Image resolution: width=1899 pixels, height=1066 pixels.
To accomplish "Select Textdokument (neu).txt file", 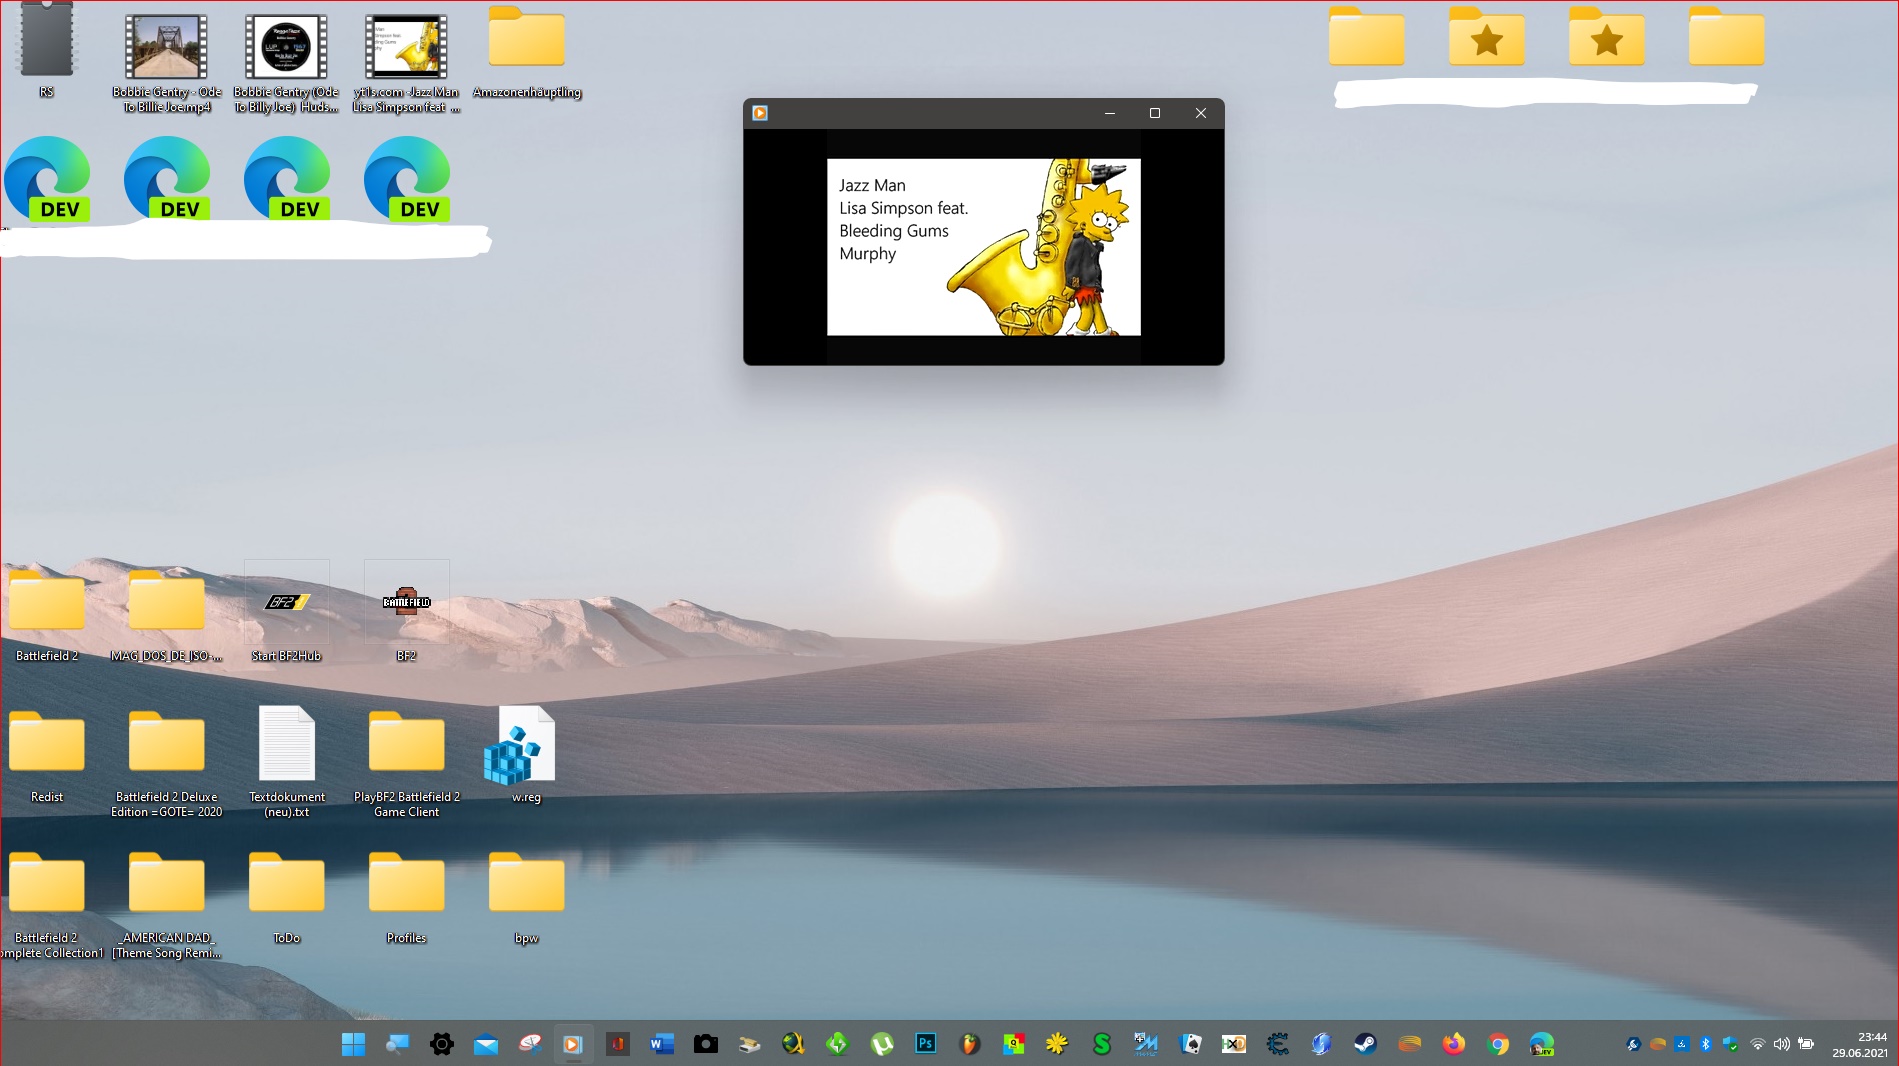I will tap(287, 763).
